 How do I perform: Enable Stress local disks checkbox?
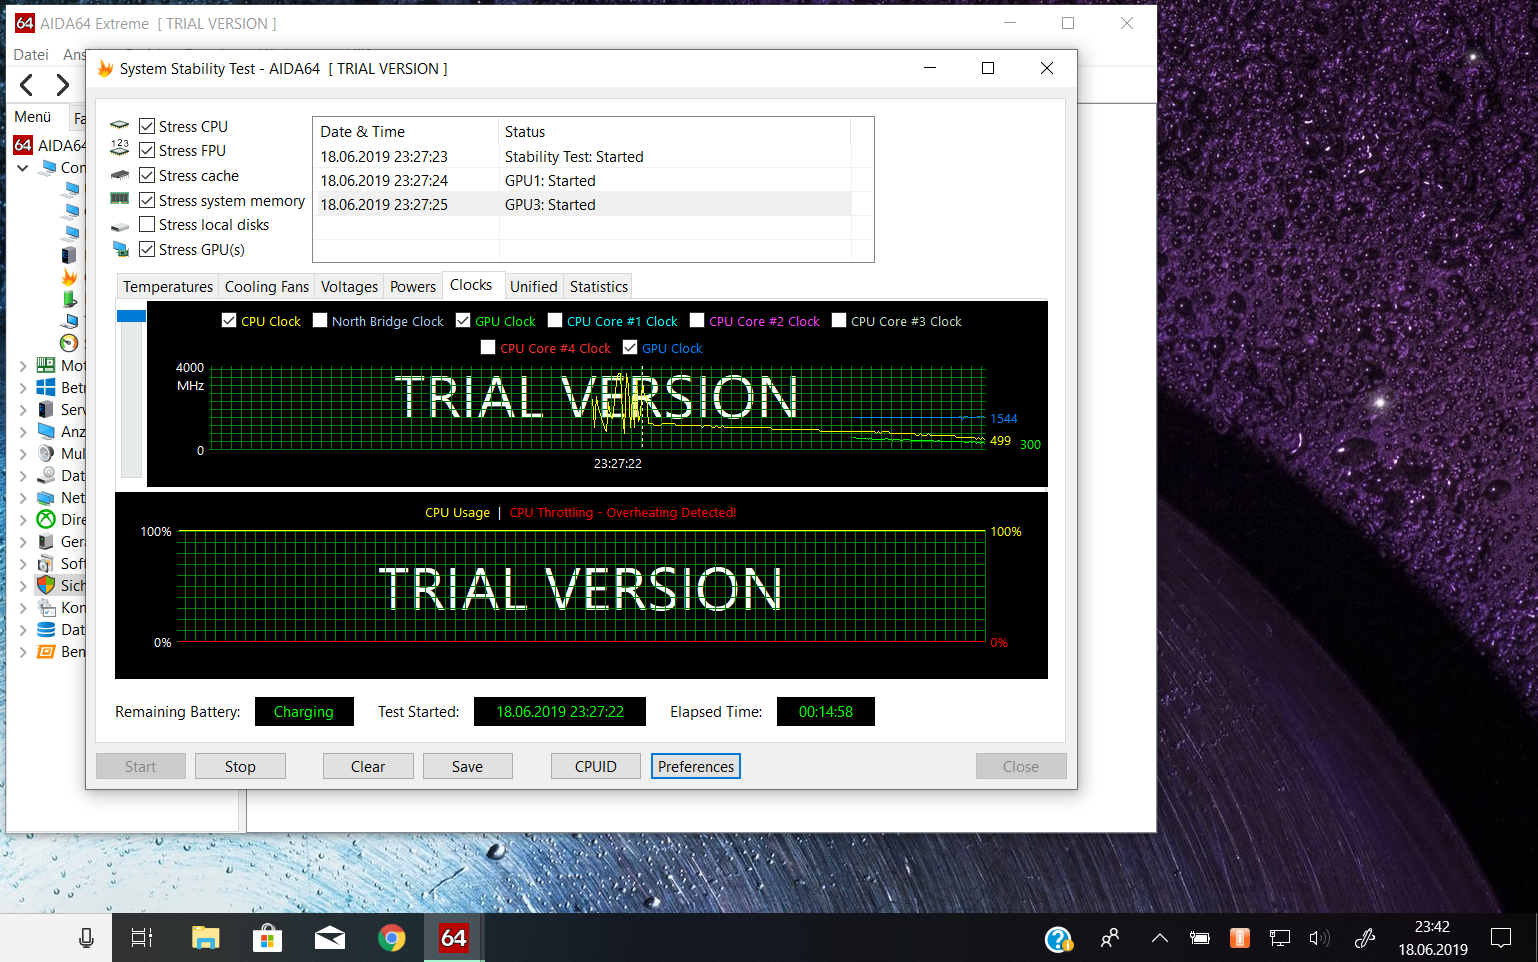coord(147,224)
